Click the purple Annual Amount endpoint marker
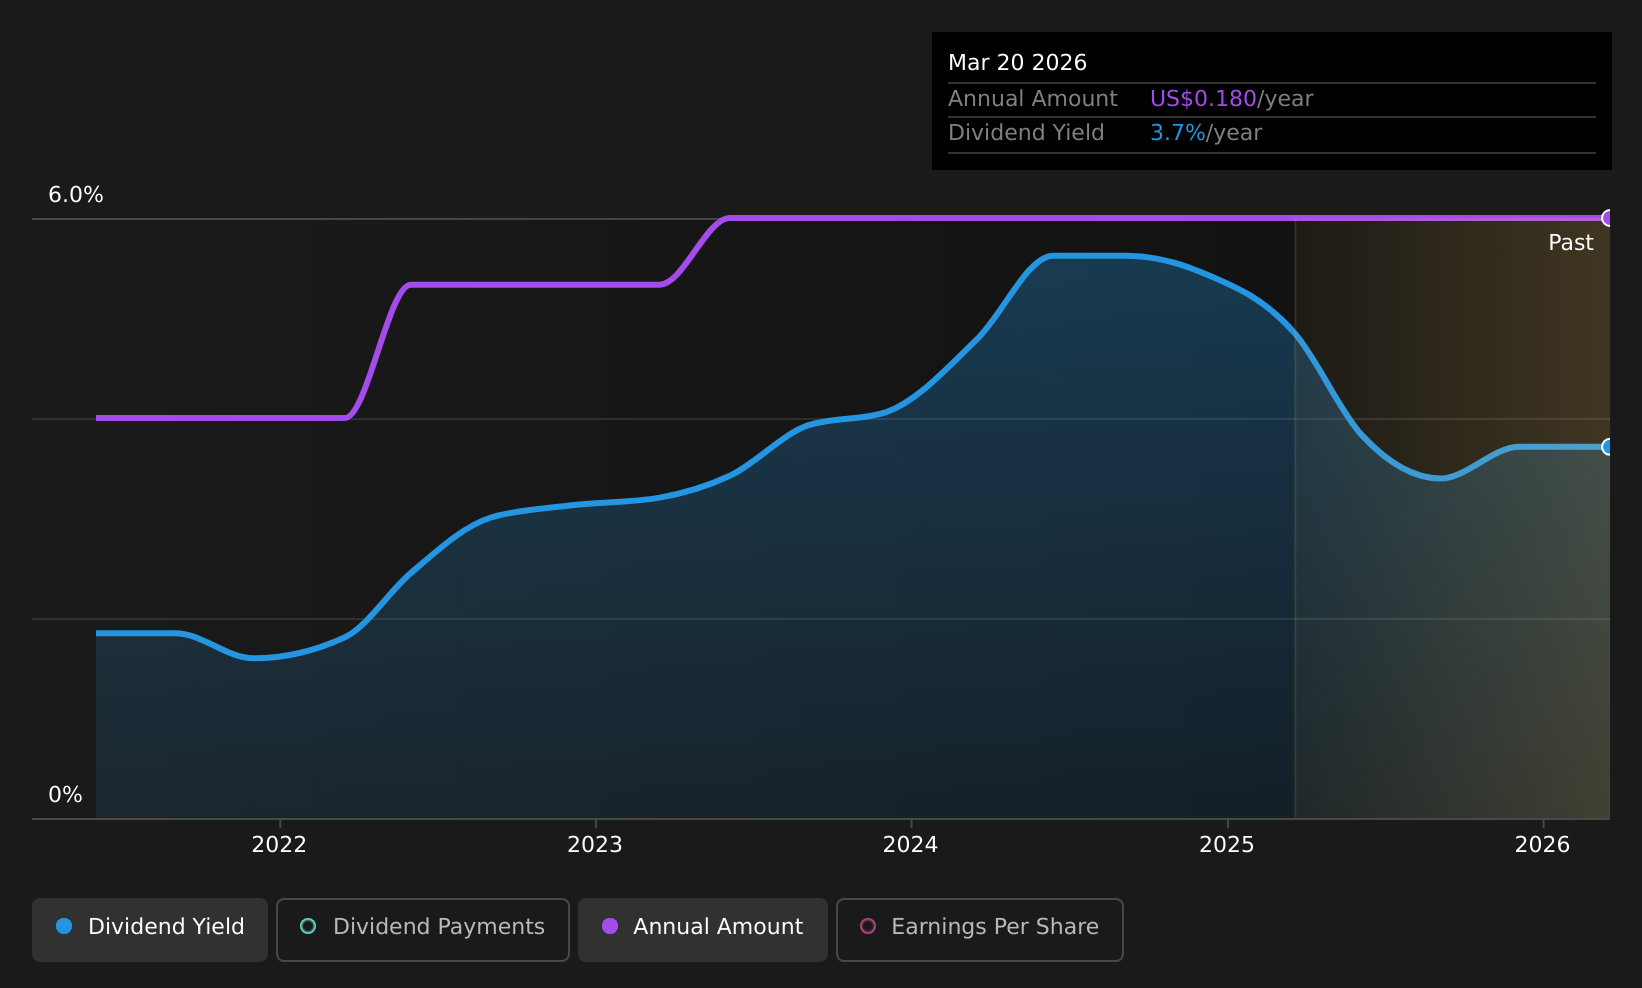 (1608, 218)
